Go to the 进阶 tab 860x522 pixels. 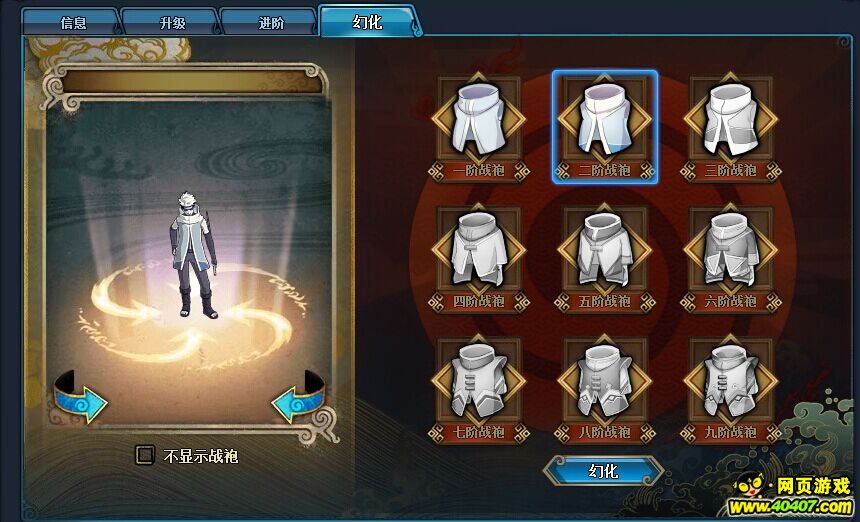(x=271, y=23)
